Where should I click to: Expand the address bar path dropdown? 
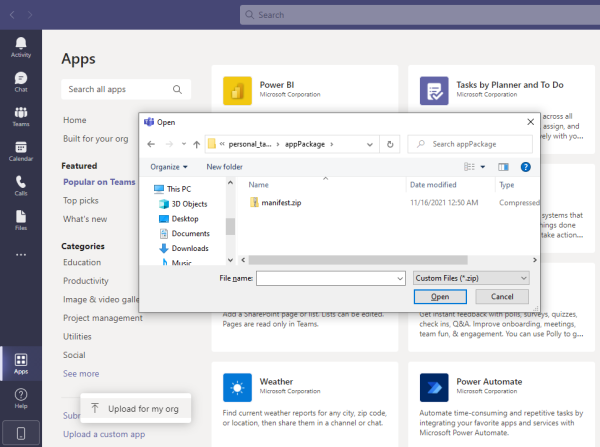370,144
